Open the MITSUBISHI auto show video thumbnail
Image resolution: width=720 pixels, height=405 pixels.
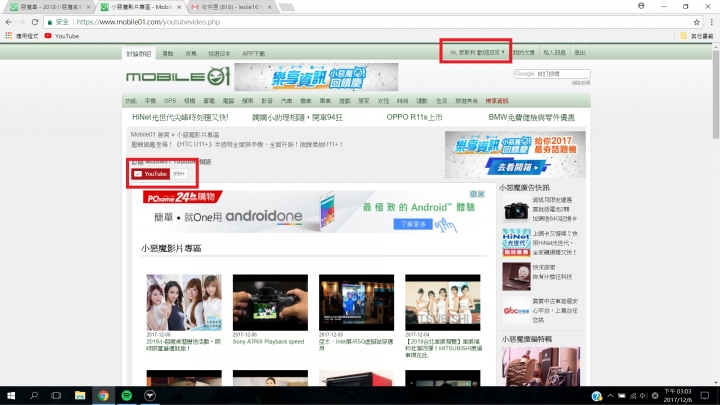443,302
